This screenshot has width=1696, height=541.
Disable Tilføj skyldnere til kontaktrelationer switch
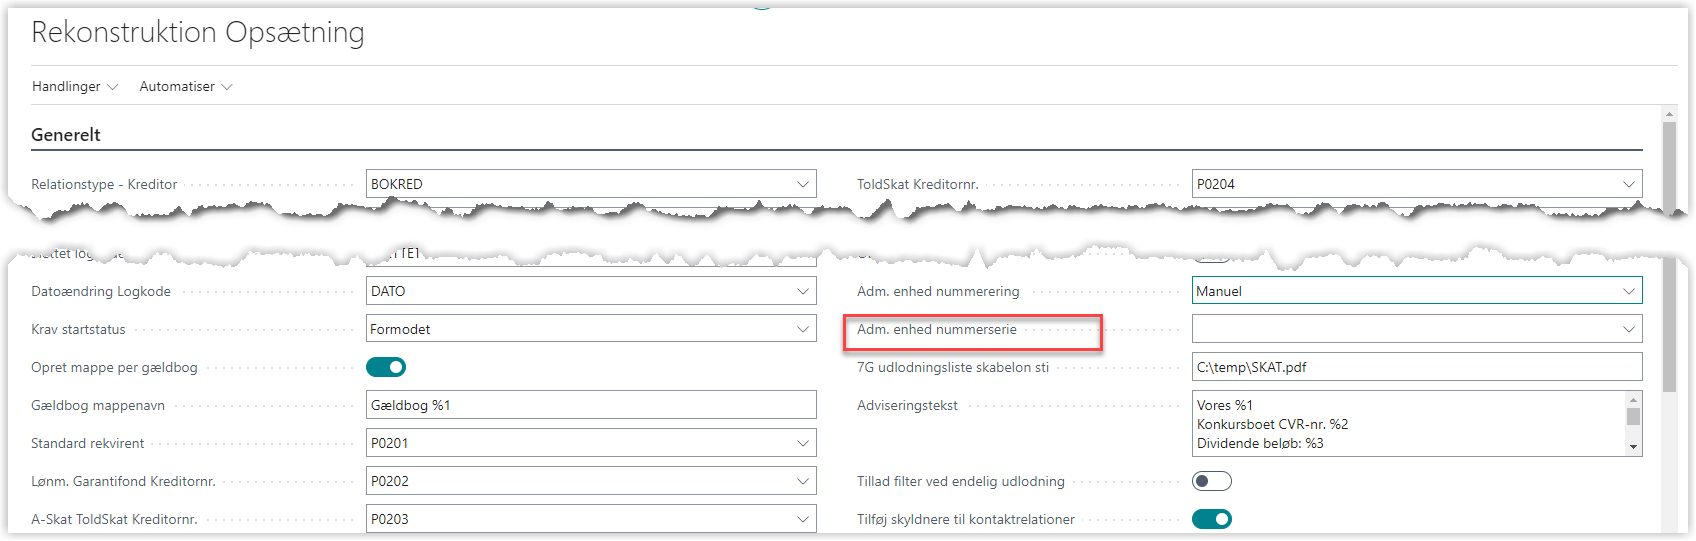coord(1211,519)
